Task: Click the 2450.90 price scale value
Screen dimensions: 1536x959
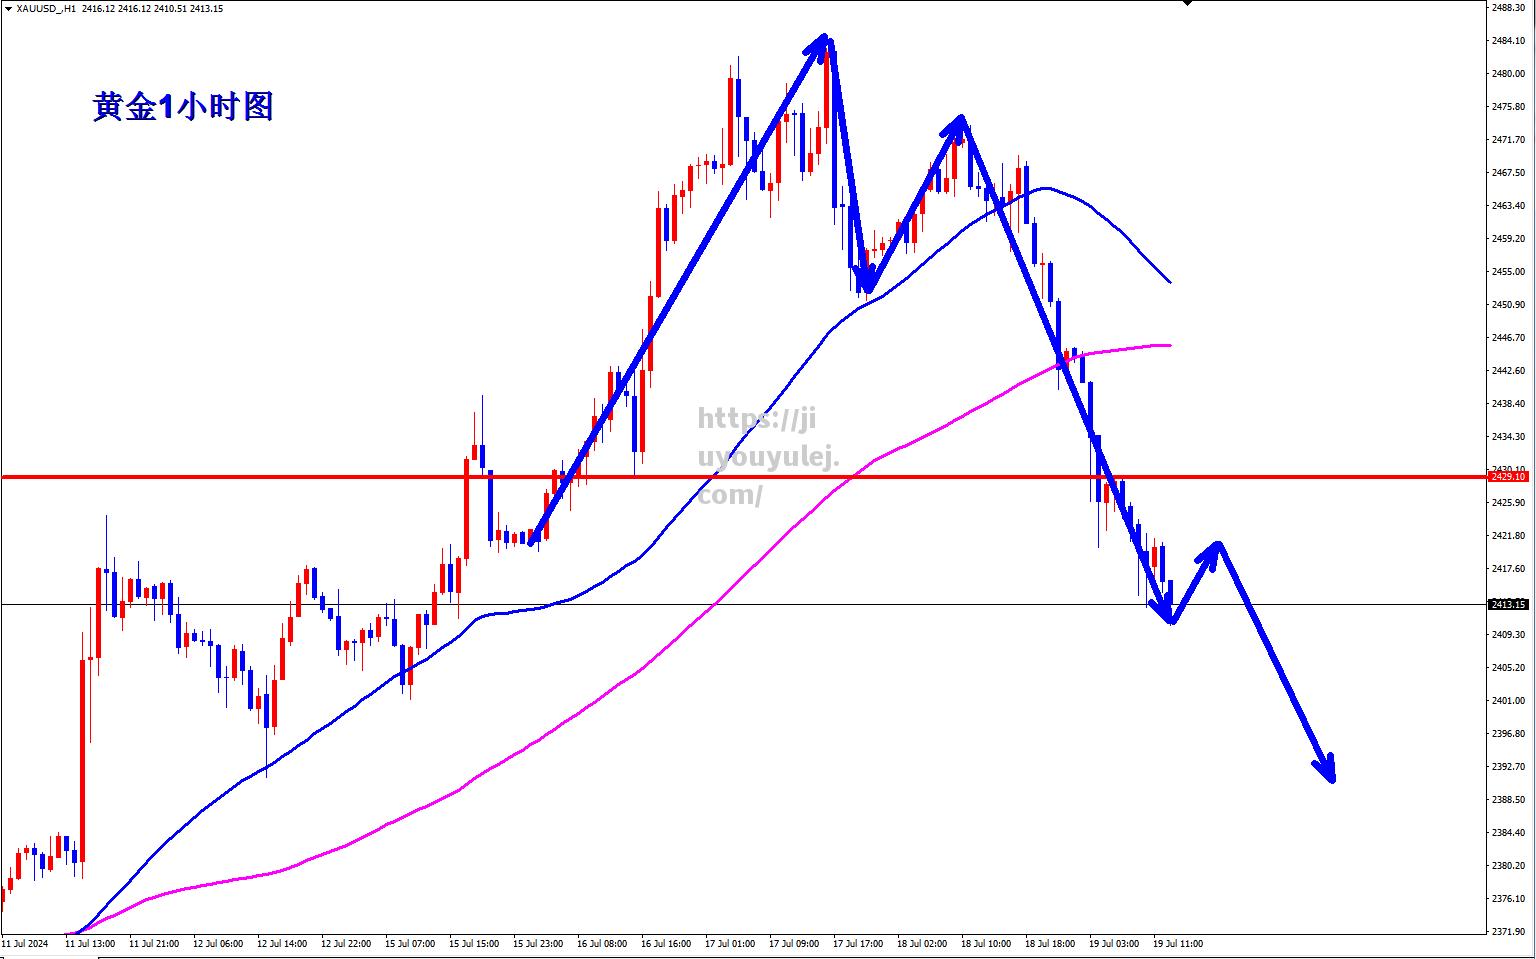Action: pos(1508,305)
